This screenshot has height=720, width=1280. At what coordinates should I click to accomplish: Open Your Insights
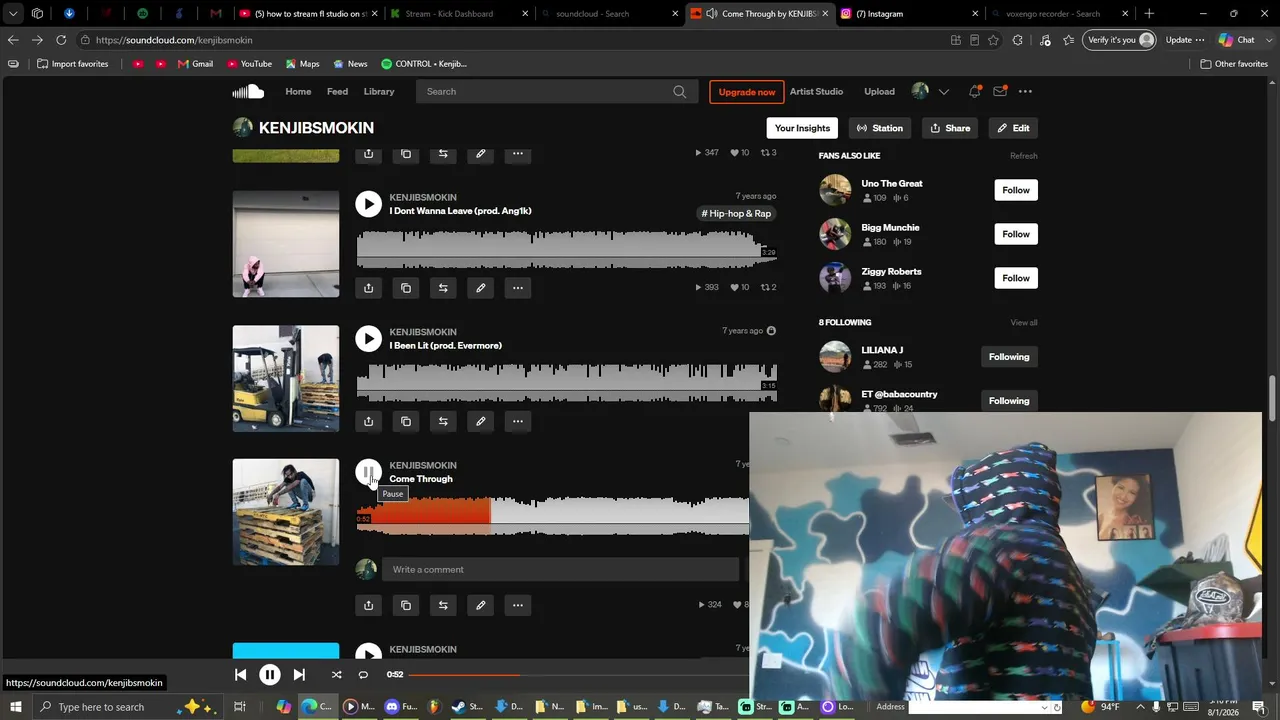tap(802, 128)
